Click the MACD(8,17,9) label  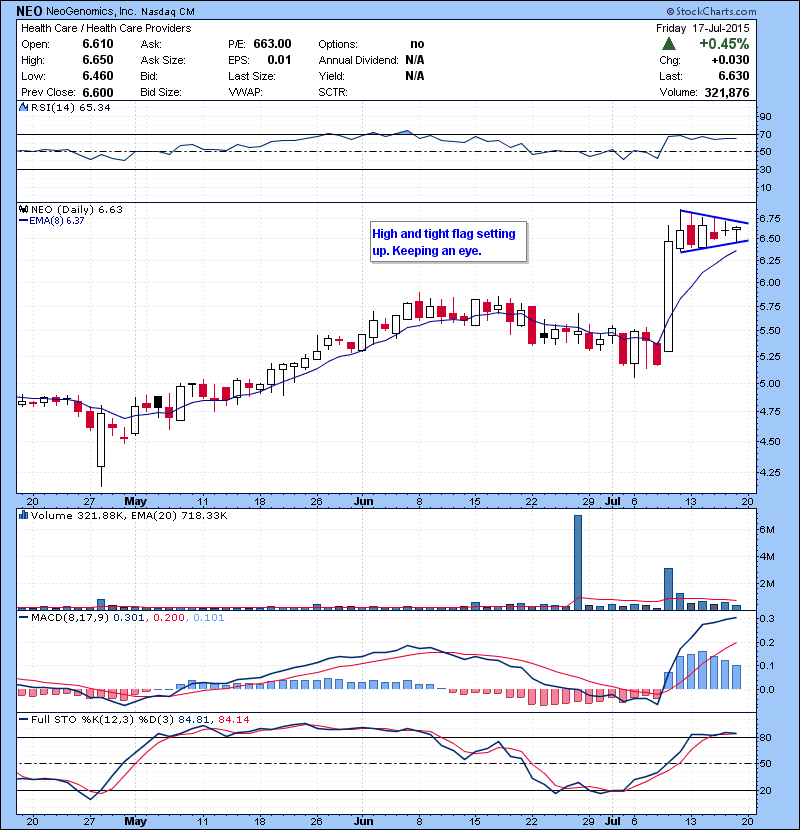(69, 617)
